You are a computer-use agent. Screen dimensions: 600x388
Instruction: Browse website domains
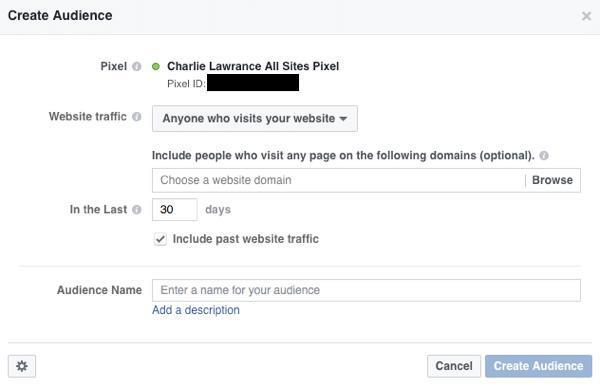tap(552, 180)
